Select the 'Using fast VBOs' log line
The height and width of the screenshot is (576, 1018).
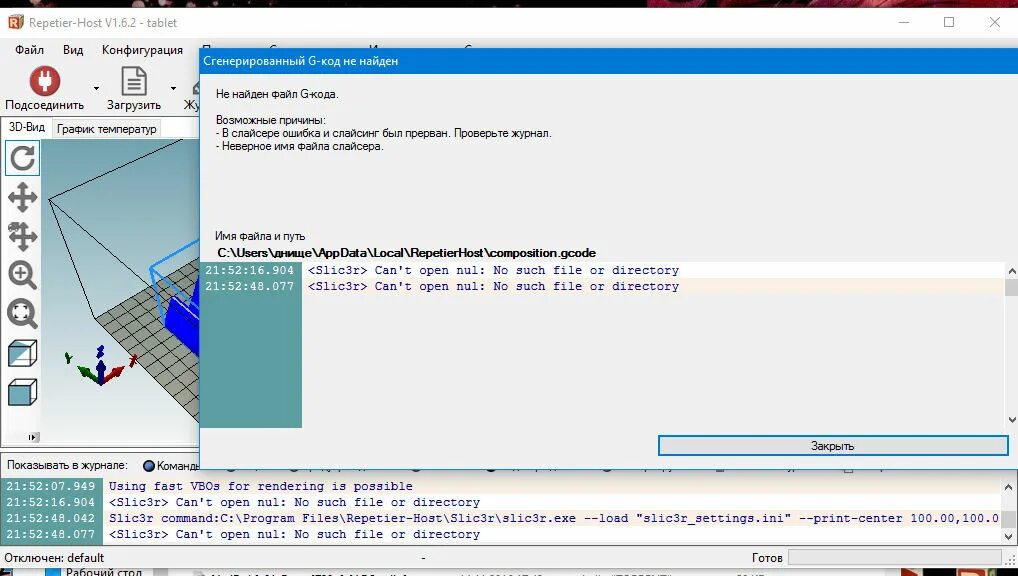tap(260, 486)
